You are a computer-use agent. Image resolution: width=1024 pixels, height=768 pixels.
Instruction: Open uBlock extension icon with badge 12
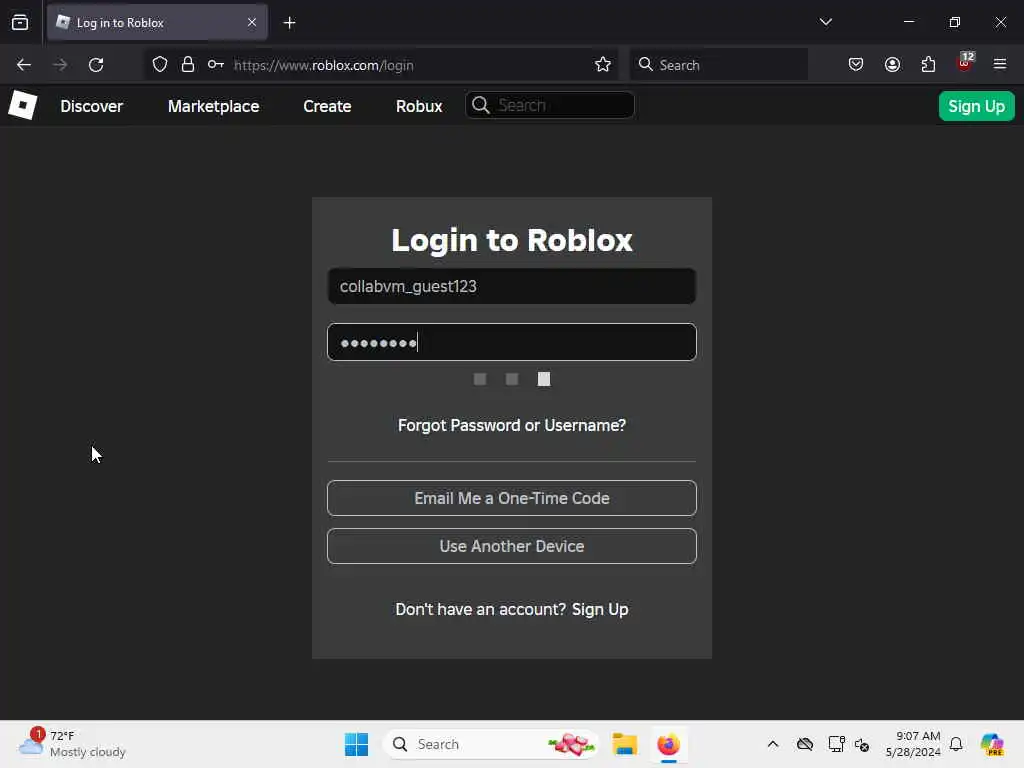(x=965, y=63)
